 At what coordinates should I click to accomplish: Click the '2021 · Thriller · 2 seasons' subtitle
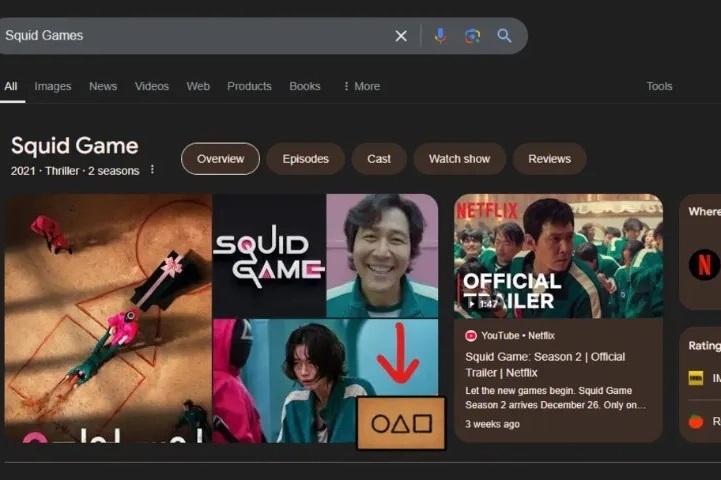75,171
